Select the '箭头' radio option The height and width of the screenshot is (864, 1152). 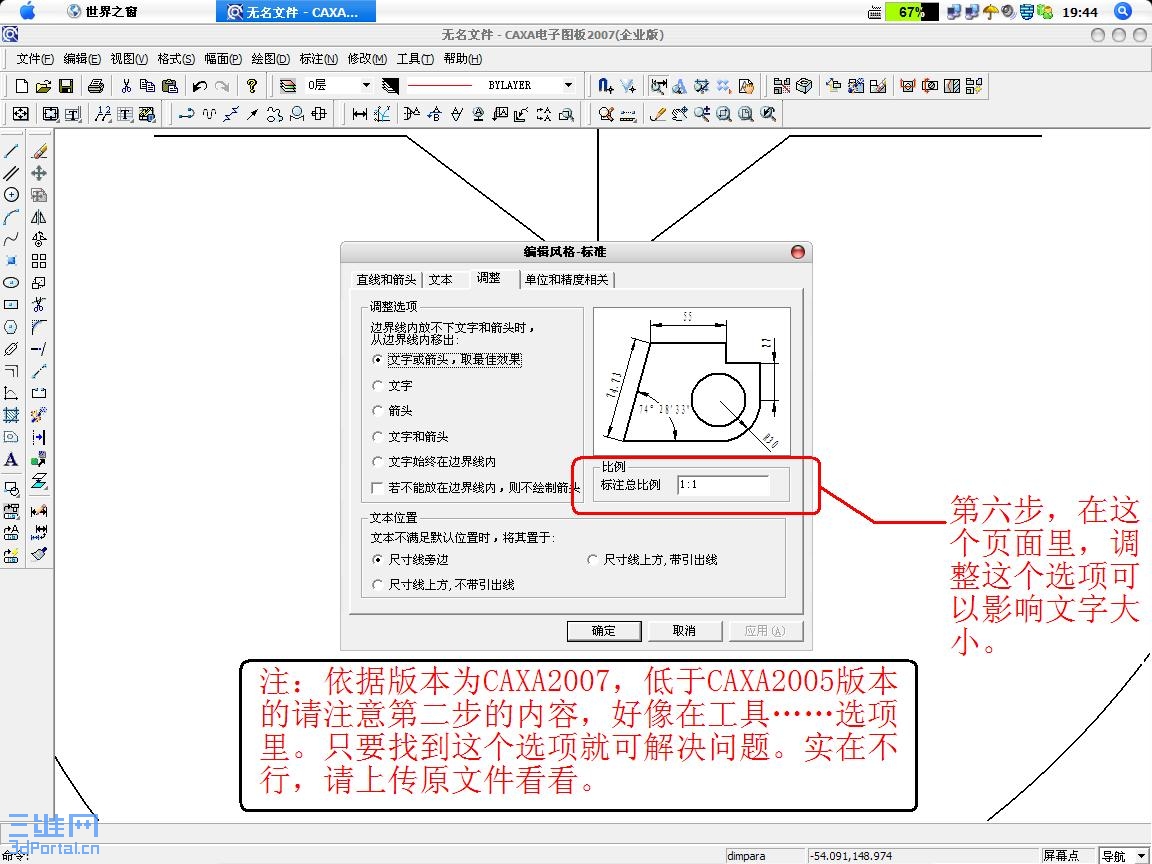point(392,411)
